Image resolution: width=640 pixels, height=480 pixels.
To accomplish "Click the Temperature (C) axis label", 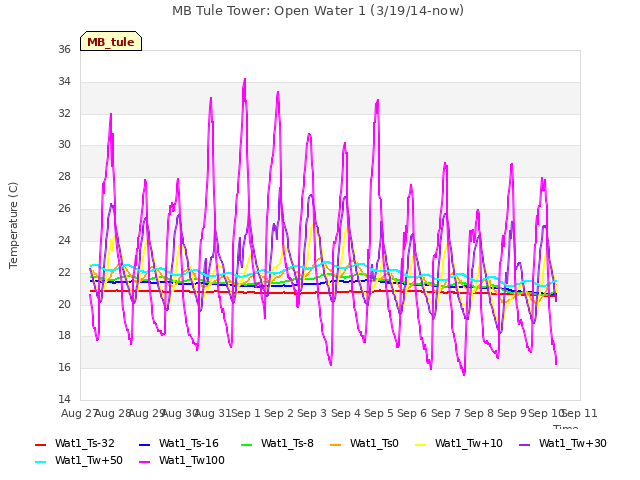I will (x=13, y=225).
